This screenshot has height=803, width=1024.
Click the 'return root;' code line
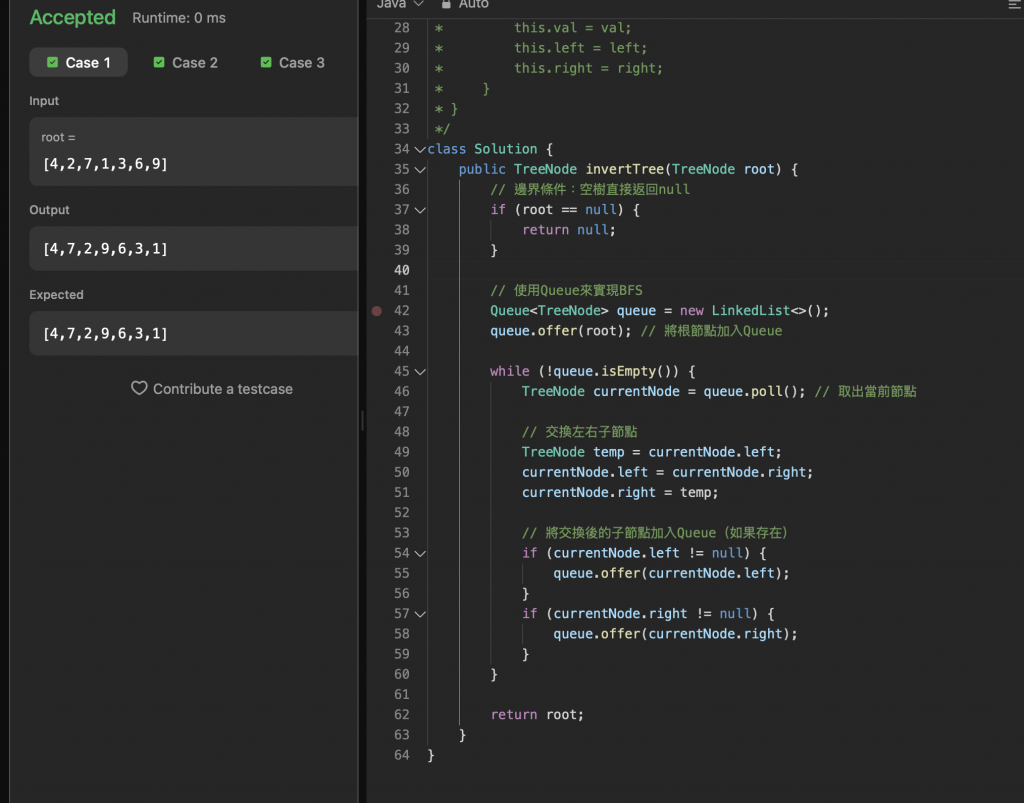tap(537, 715)
